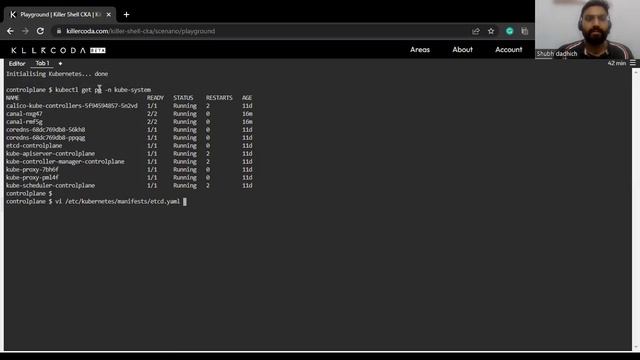The height and width of the screenshot is (360, 640).
Task: Select Tab 1 terminal tab
Action: coord(42,63)
